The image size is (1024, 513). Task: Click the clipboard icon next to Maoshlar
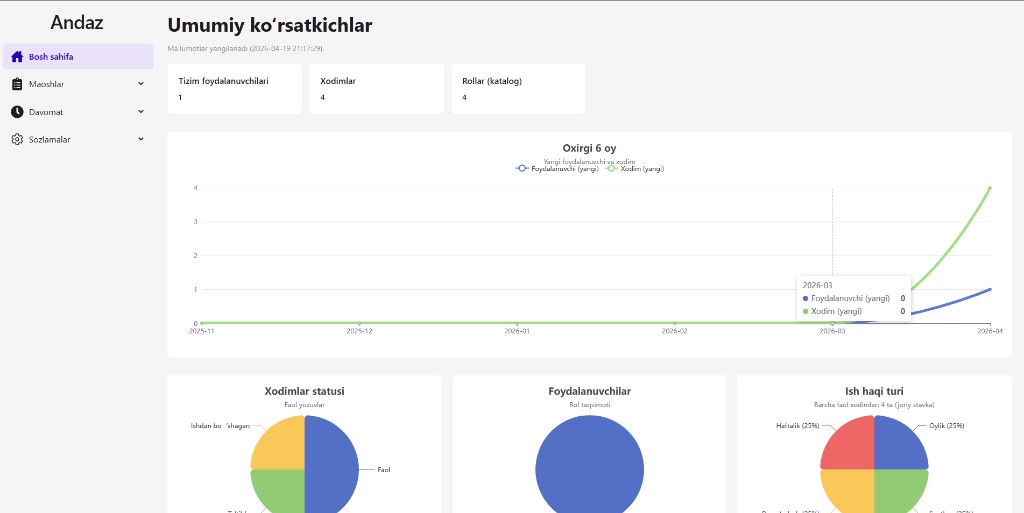(x=17, y=84)
